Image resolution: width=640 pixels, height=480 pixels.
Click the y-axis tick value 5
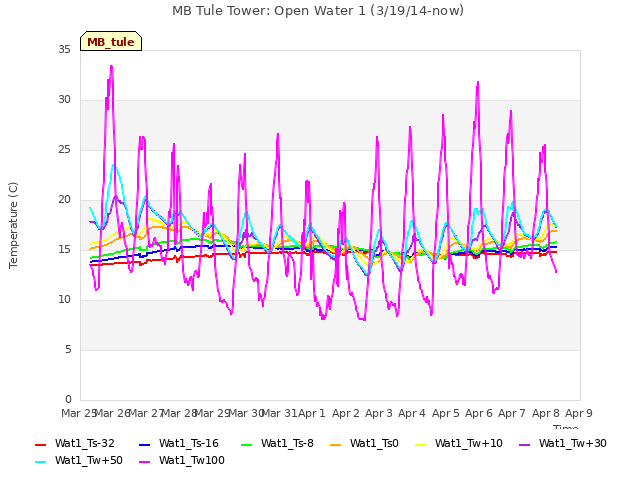point(68,350)
